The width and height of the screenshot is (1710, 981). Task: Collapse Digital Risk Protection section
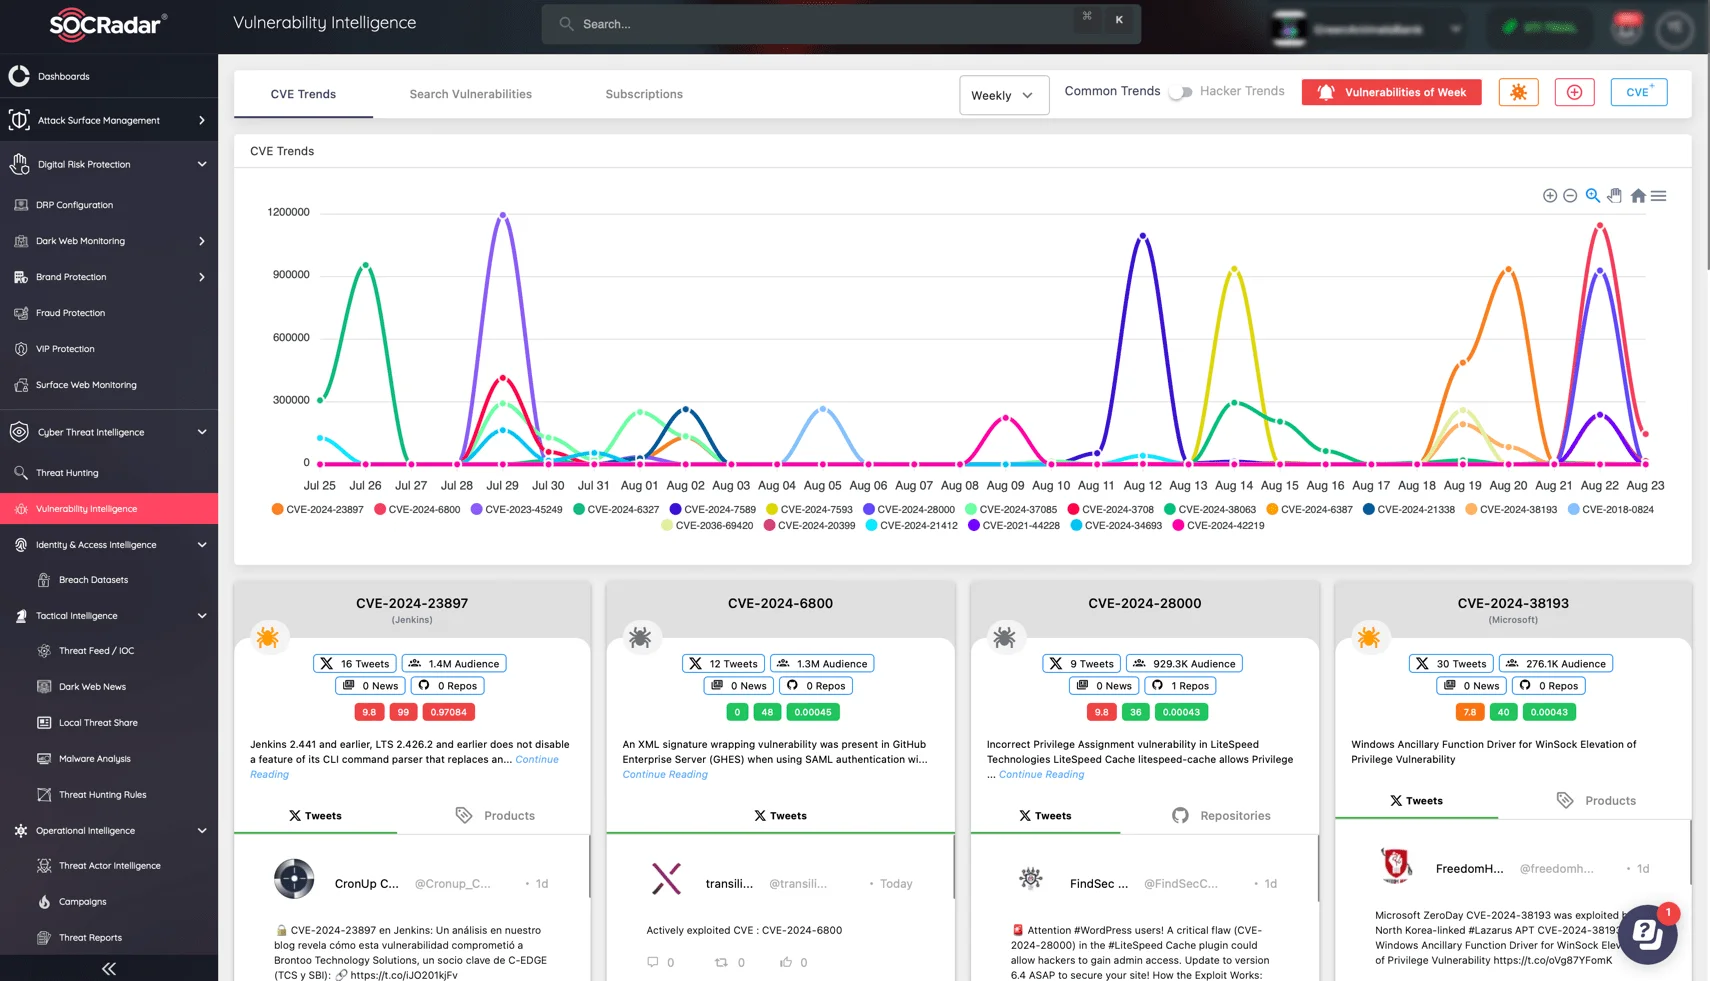pyautogui.click(x=109, y=164)
